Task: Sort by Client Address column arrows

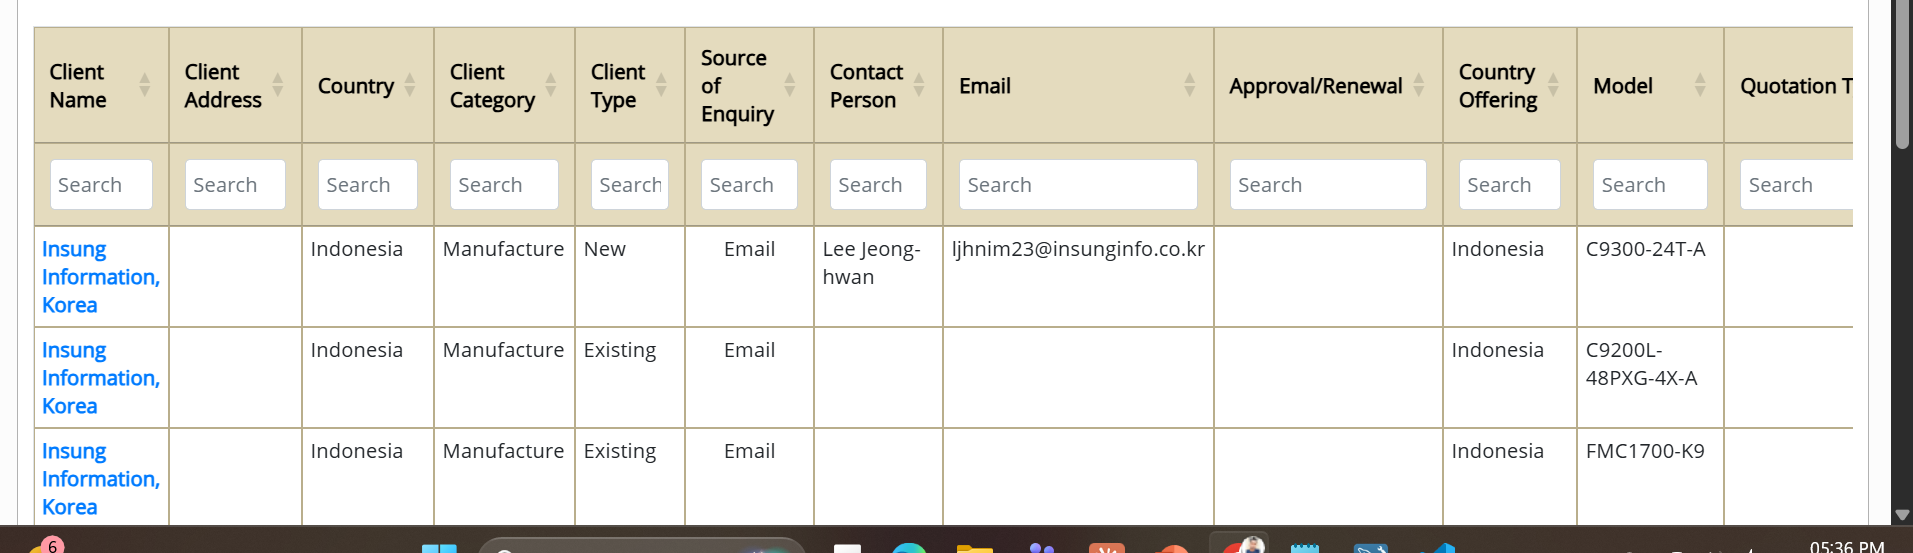Action: click(278, 86)
